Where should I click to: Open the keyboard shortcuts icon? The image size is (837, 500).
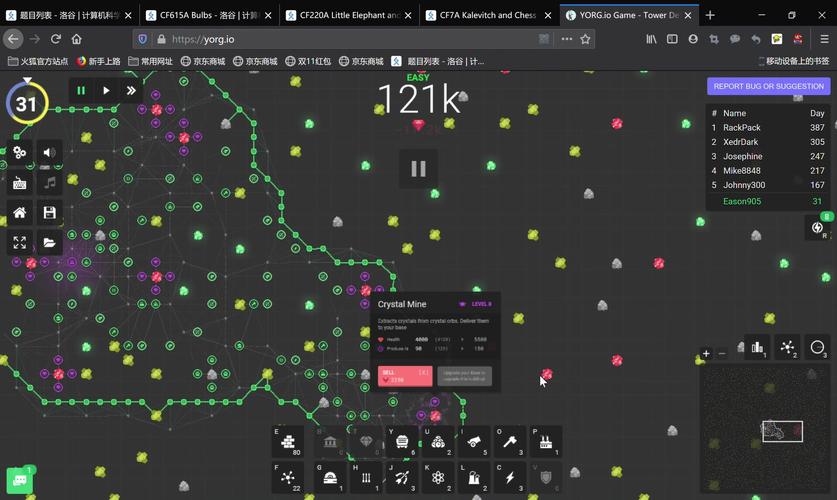pyautogui.click(x=20, y=183)
